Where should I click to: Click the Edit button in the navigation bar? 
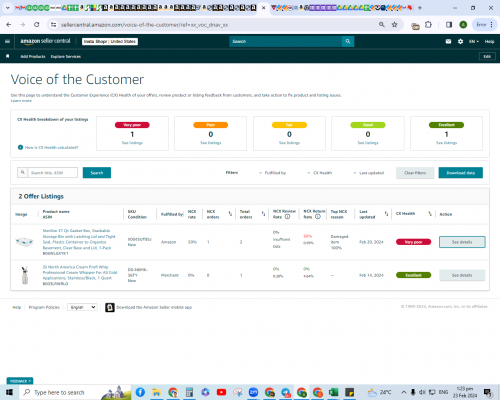point(487,56)
